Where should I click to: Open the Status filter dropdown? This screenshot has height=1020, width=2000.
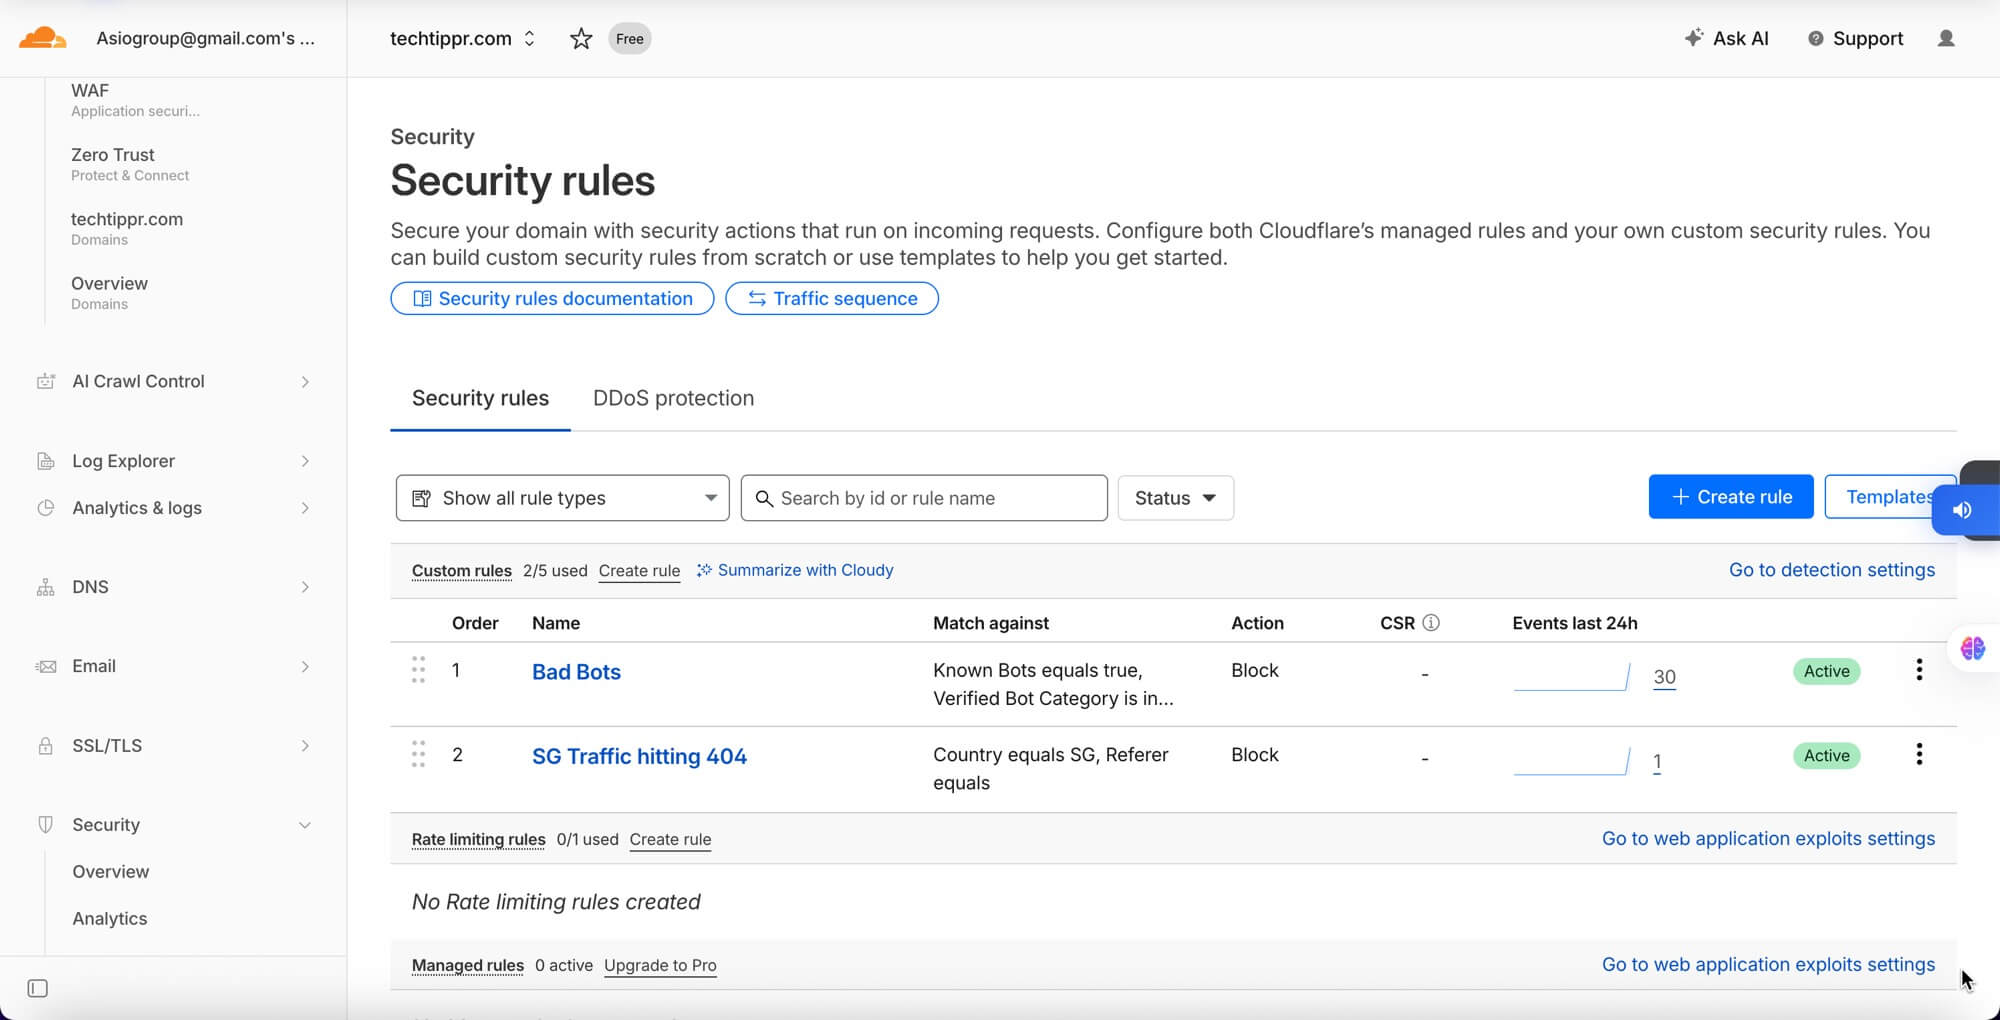coord(1176,498)
